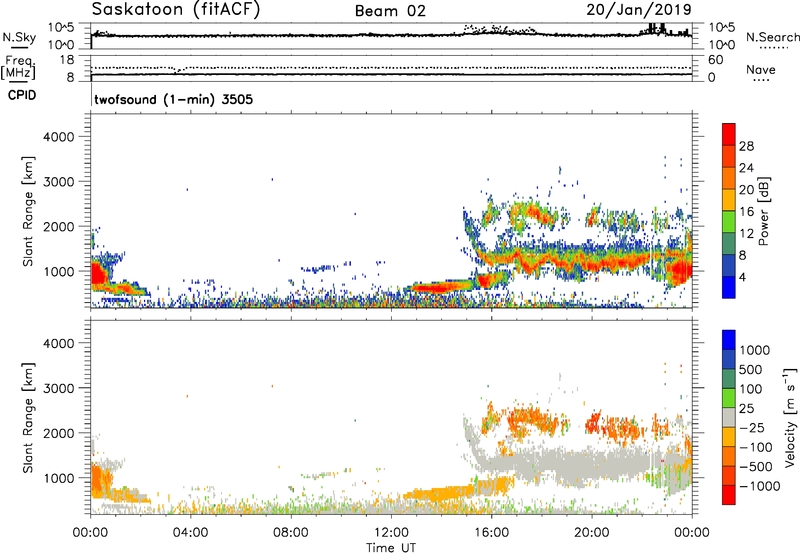Click the "Velocity [m s-1]" color bar title
This screenshot has height=554, width=800.
point(790,417)
